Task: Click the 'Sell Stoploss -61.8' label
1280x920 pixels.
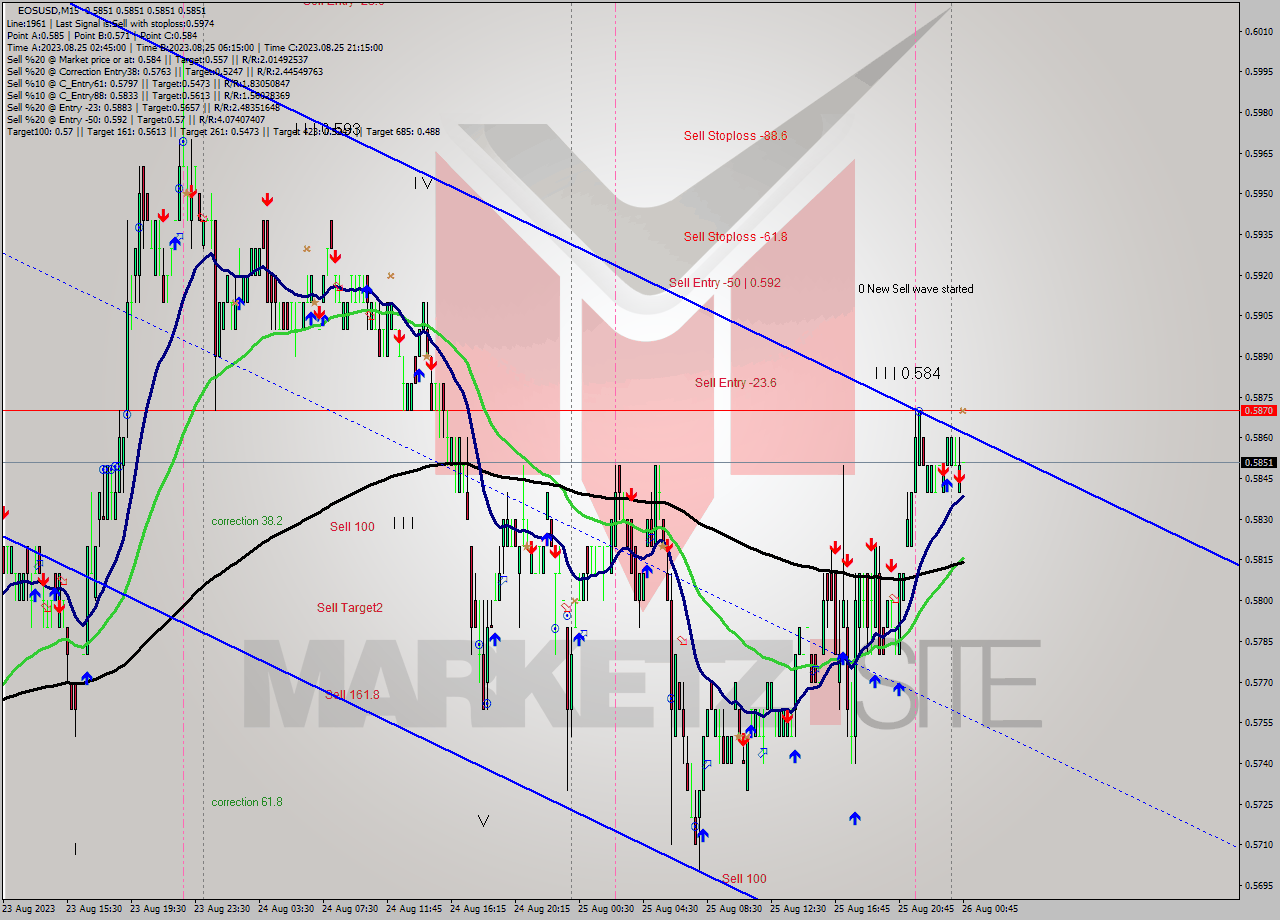Action: [x=735, y=237]
